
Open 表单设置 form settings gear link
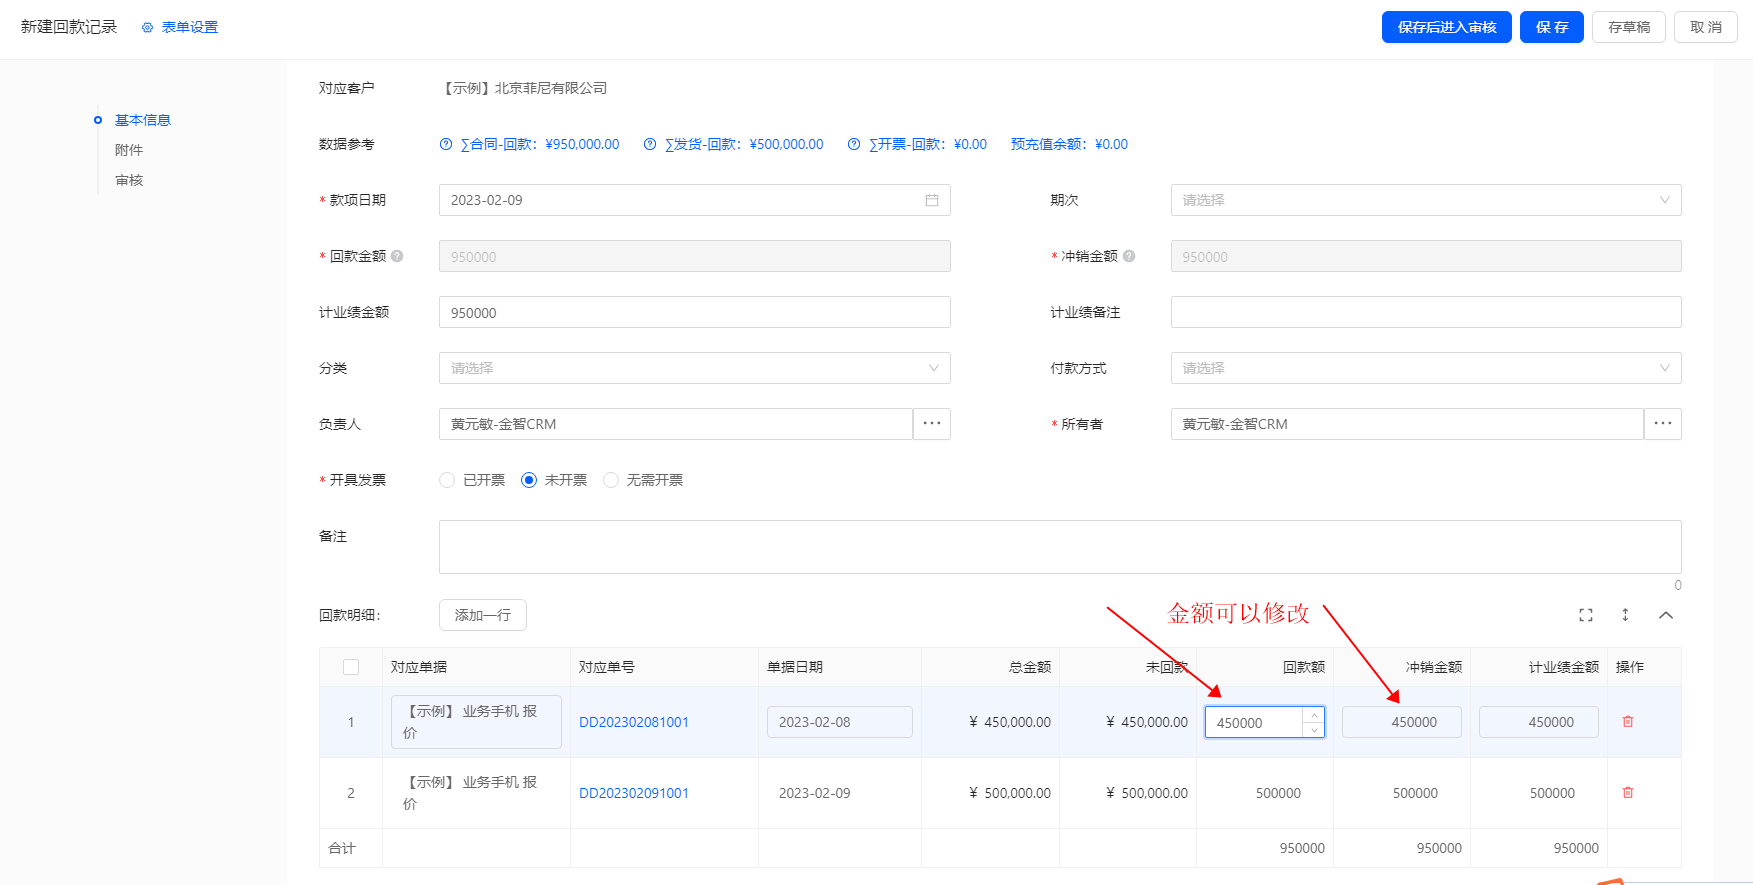coord(180,27)
